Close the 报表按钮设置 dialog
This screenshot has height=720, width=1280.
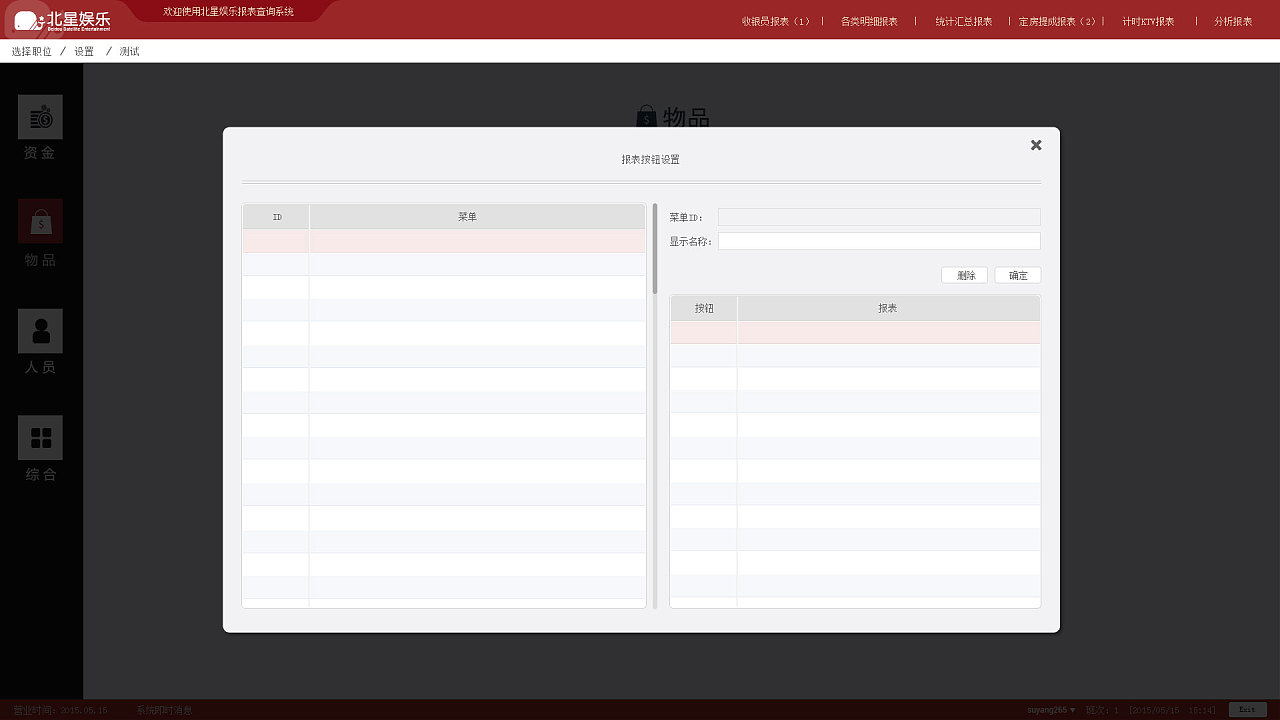click(x=1036, y=145)
